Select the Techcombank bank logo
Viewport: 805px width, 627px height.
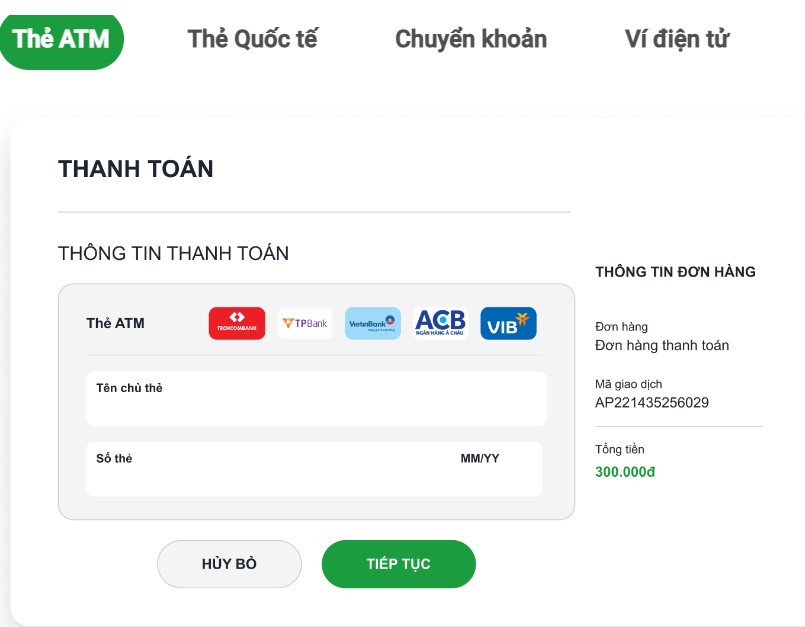(237, 324)
